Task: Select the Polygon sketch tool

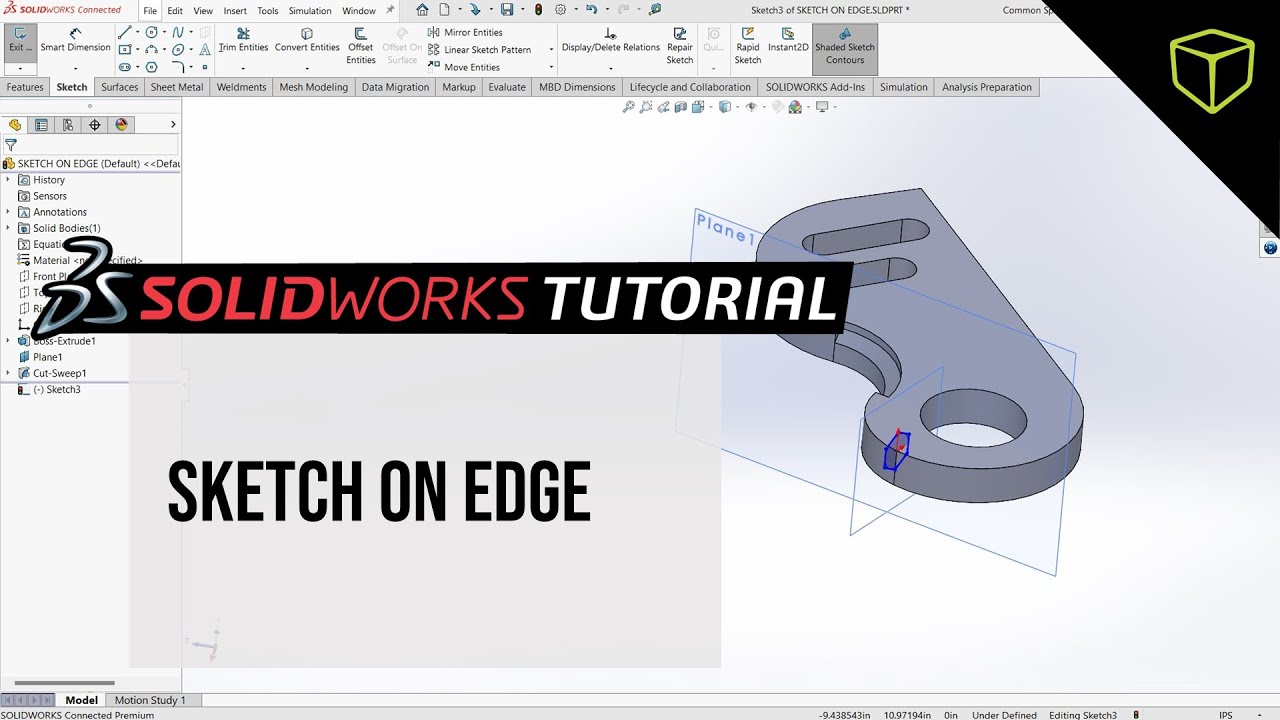Action: click(x=152, y=67)
